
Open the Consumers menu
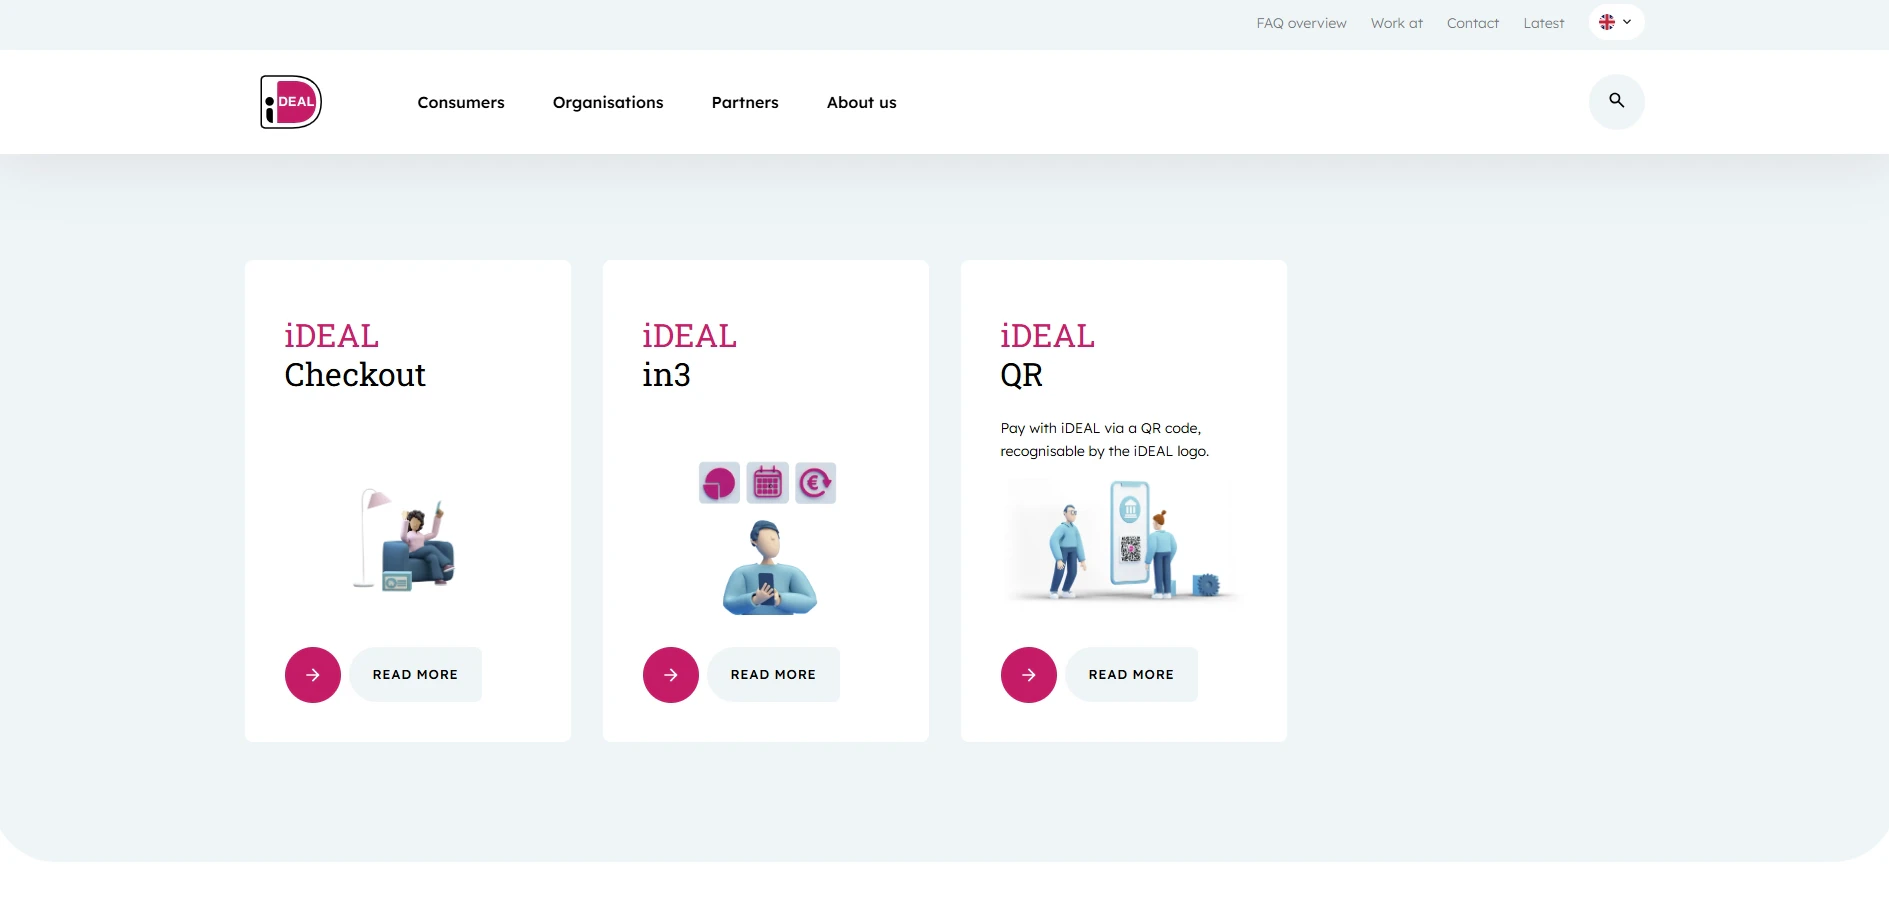[x=461, y=102]
